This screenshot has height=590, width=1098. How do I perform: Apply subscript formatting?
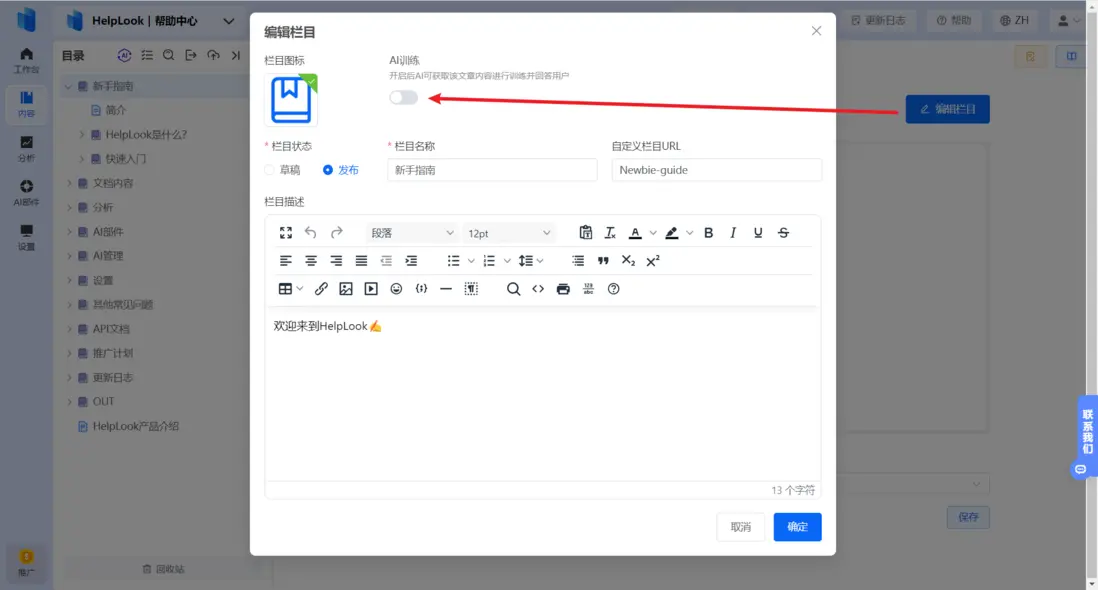coord(628,261)
